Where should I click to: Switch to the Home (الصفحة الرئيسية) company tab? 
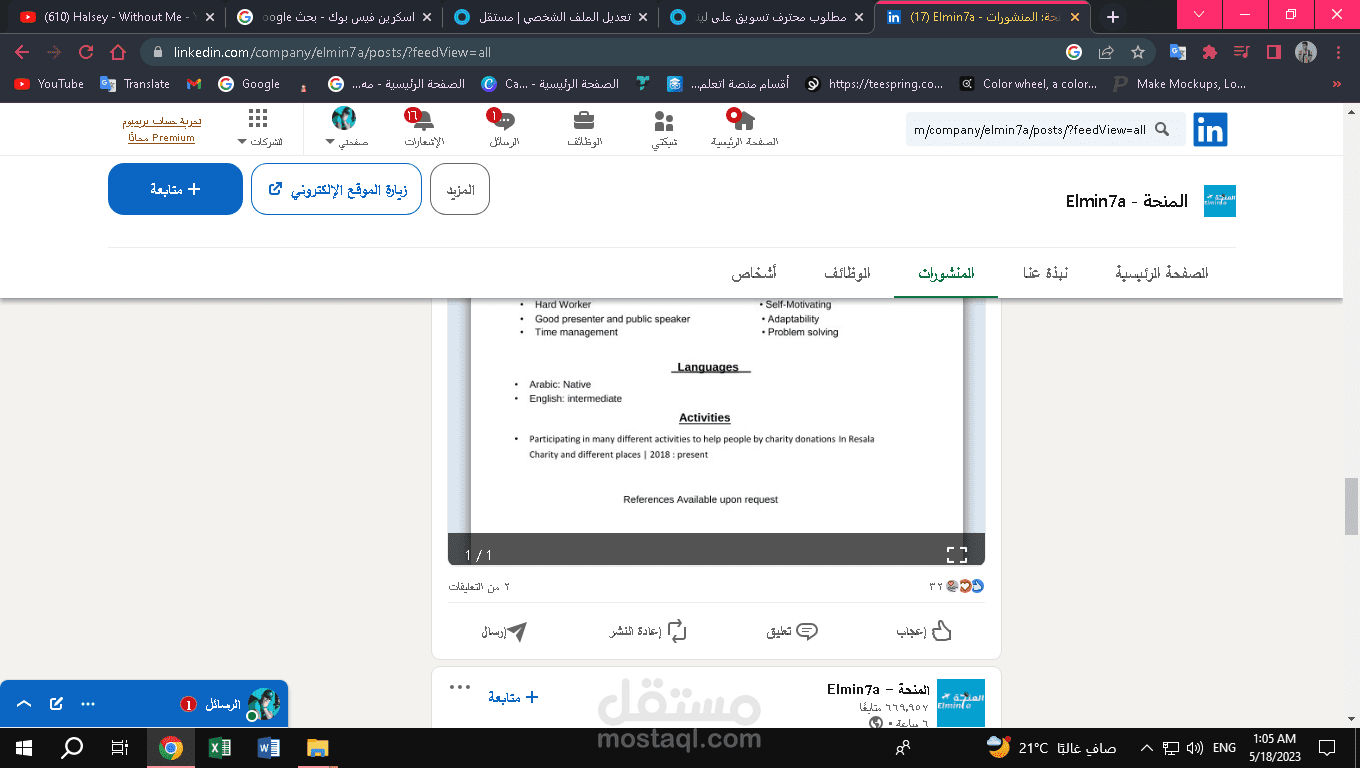click(x=1162, y=273)
